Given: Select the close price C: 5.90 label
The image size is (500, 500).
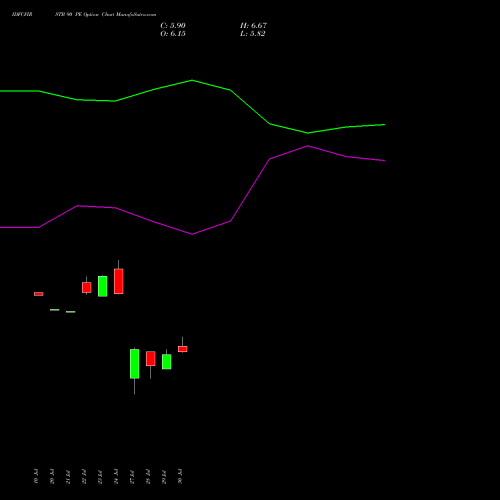Looking at the screenshot, I should 173,26.
